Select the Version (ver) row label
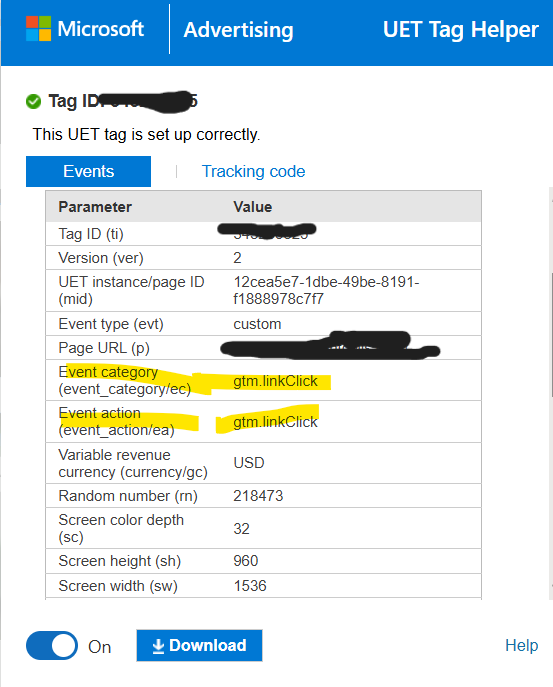This screenshot has width=553, height=687. (101, 258)
